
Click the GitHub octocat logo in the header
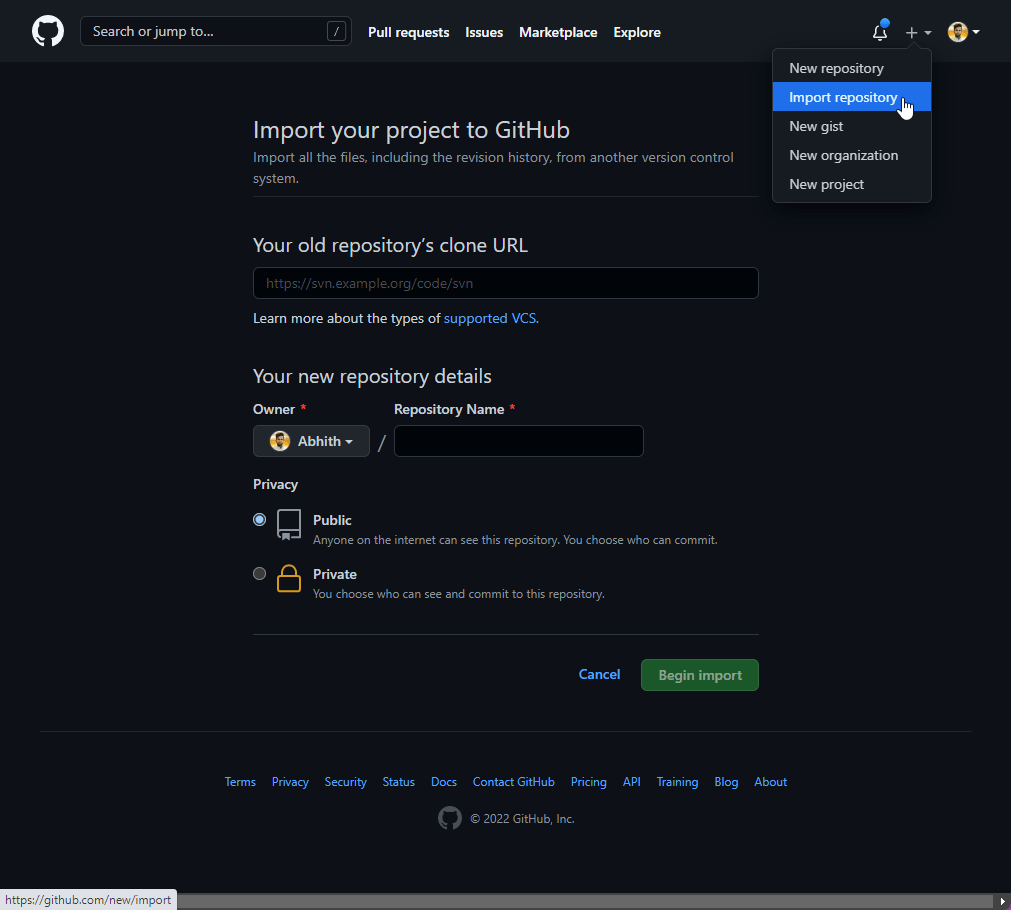pos(47,30)
